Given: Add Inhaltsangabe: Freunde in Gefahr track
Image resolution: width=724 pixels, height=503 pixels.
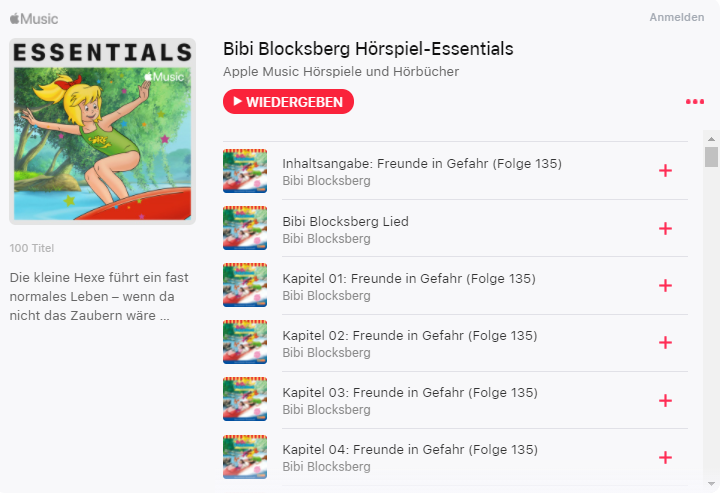Looking at the screenshot, I should click(x=665, y=171).
